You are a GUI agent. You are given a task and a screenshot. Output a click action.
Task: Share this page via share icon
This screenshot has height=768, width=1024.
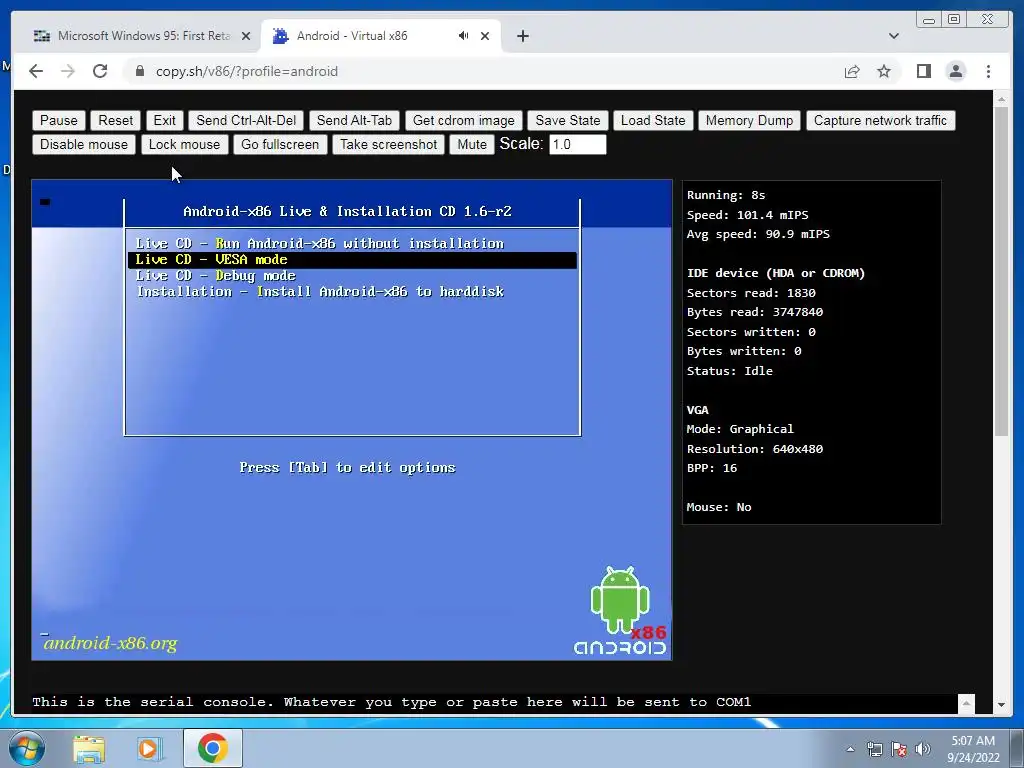(x=852, y=71)
